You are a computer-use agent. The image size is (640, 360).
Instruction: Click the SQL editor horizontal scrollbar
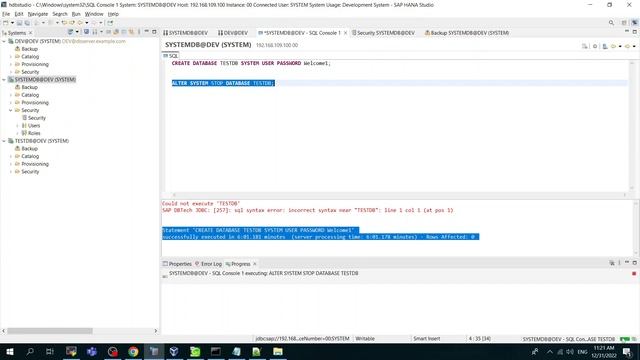pos(399,195)
